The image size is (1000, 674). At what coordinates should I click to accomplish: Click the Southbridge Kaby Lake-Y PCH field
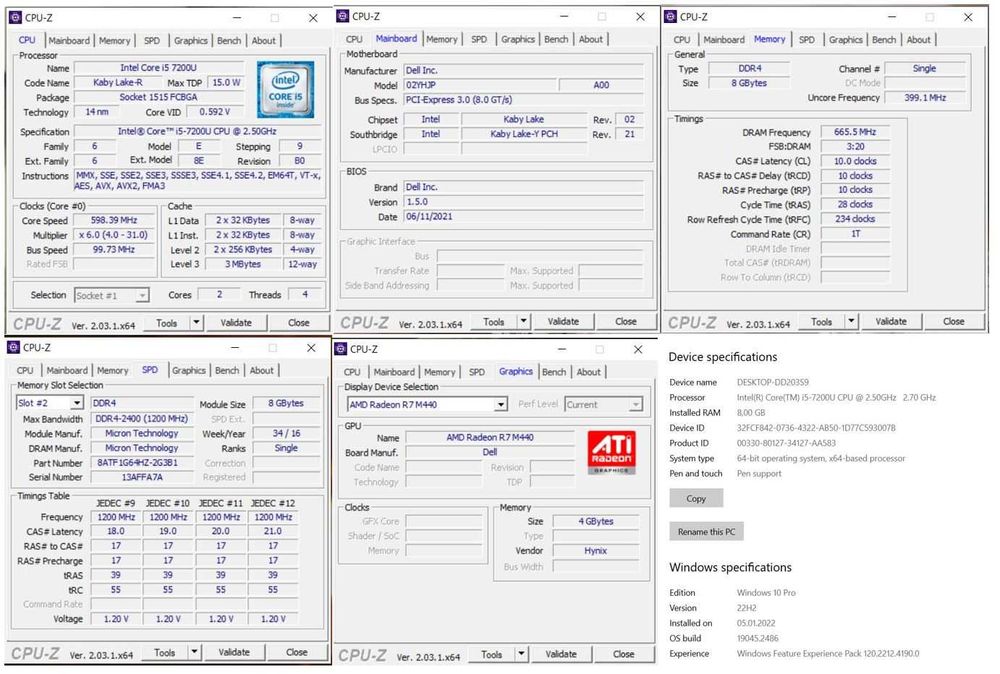[x=524, y=134]
